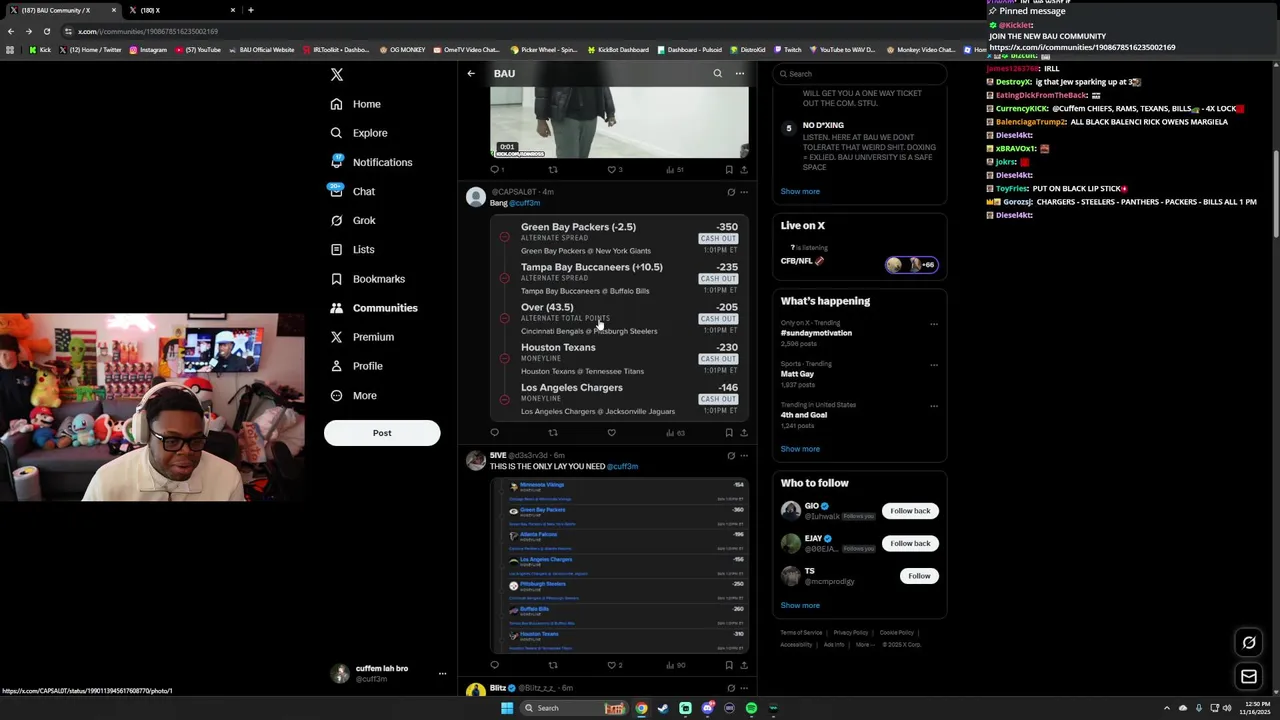
Task: Reply to the @CAPSAL0T post
Action: (x=494, y=433)
